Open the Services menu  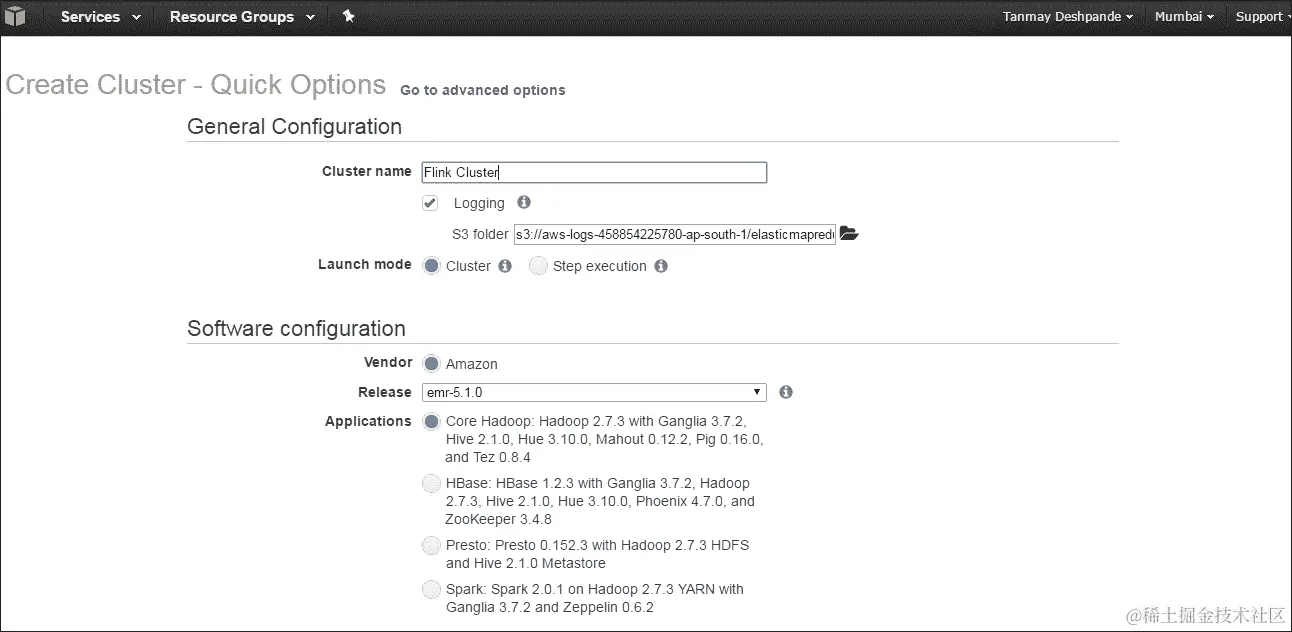point(100,17)
